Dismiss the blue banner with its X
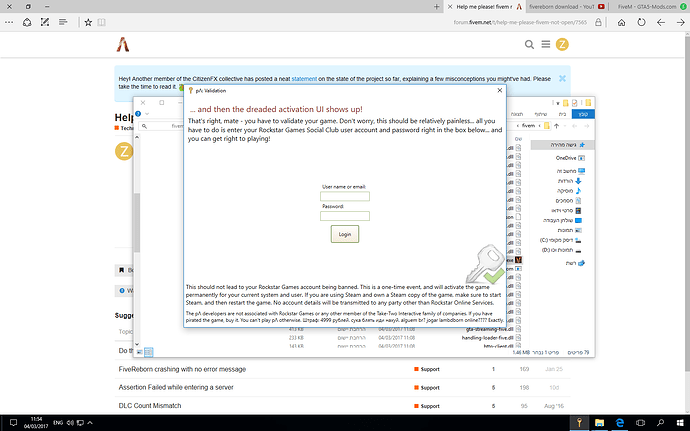 click(562, 78)
